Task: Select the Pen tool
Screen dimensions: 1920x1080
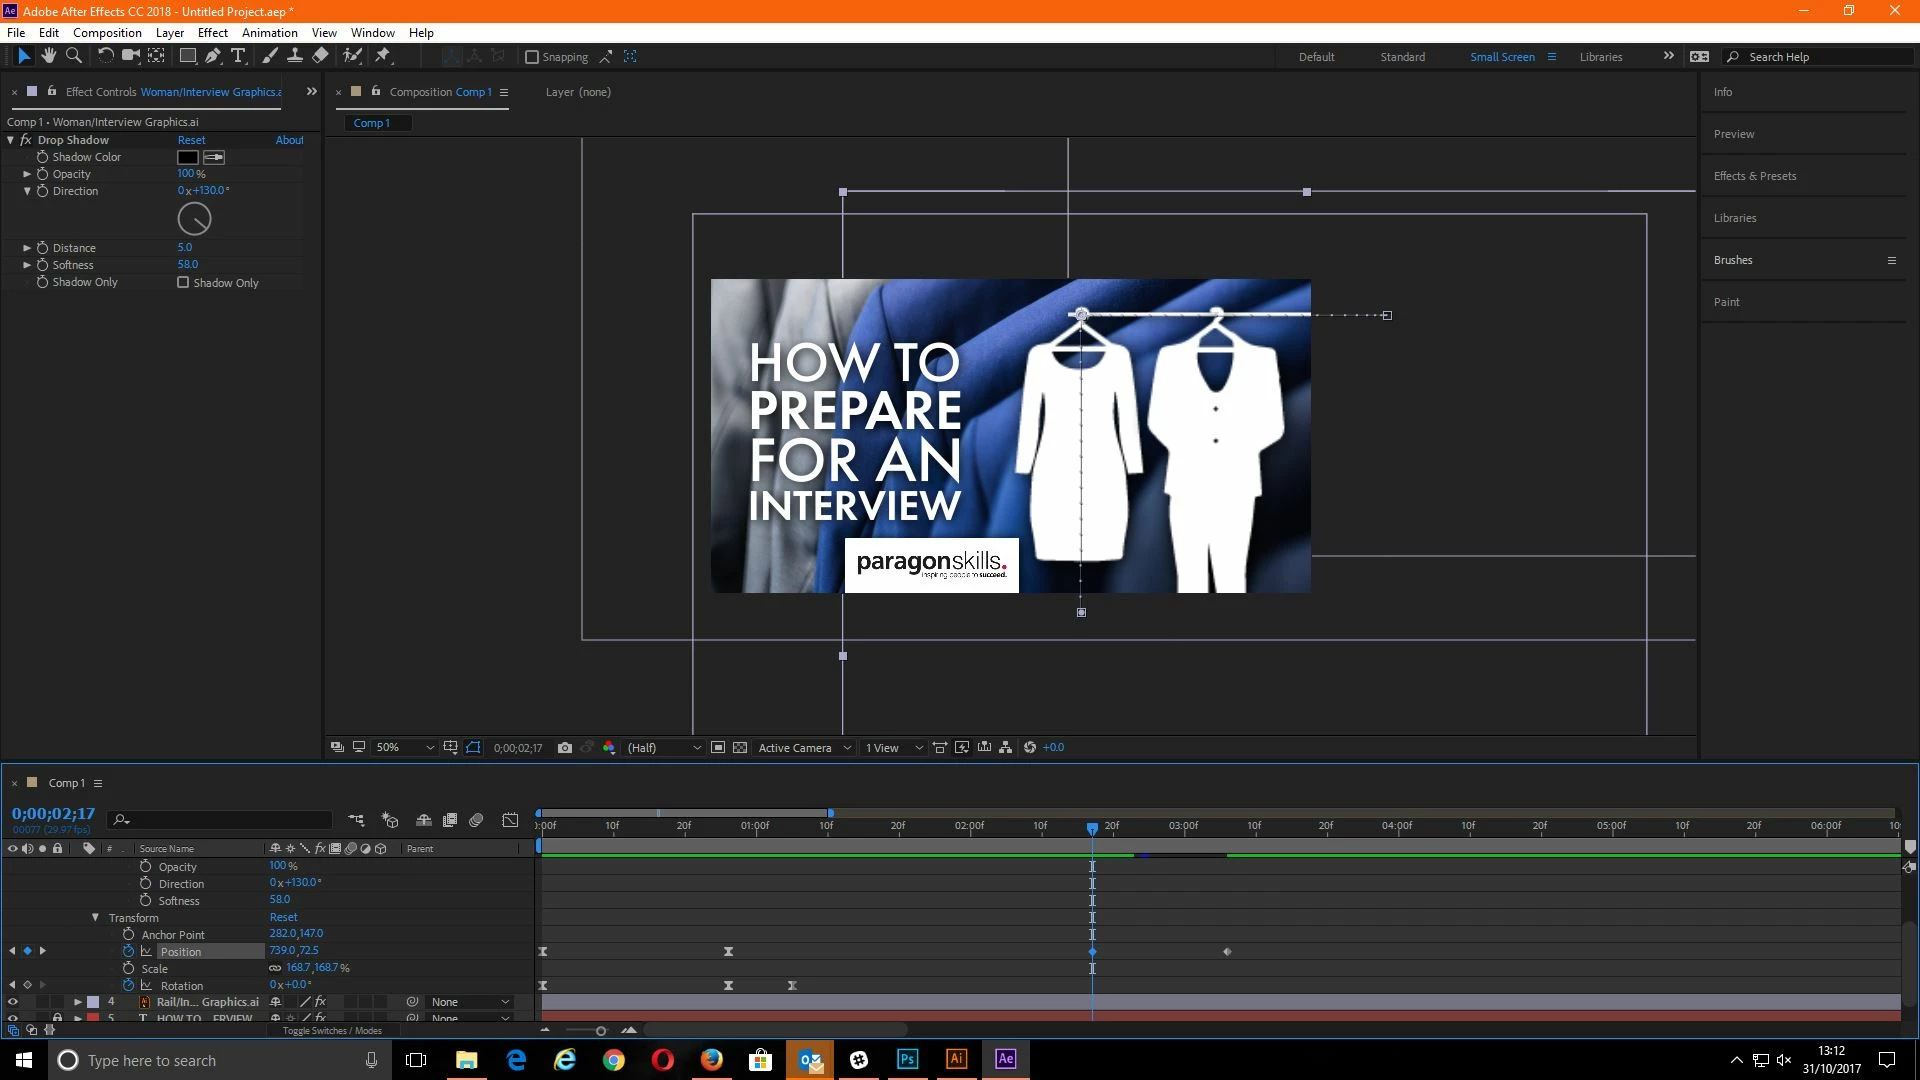Action: 213,56
